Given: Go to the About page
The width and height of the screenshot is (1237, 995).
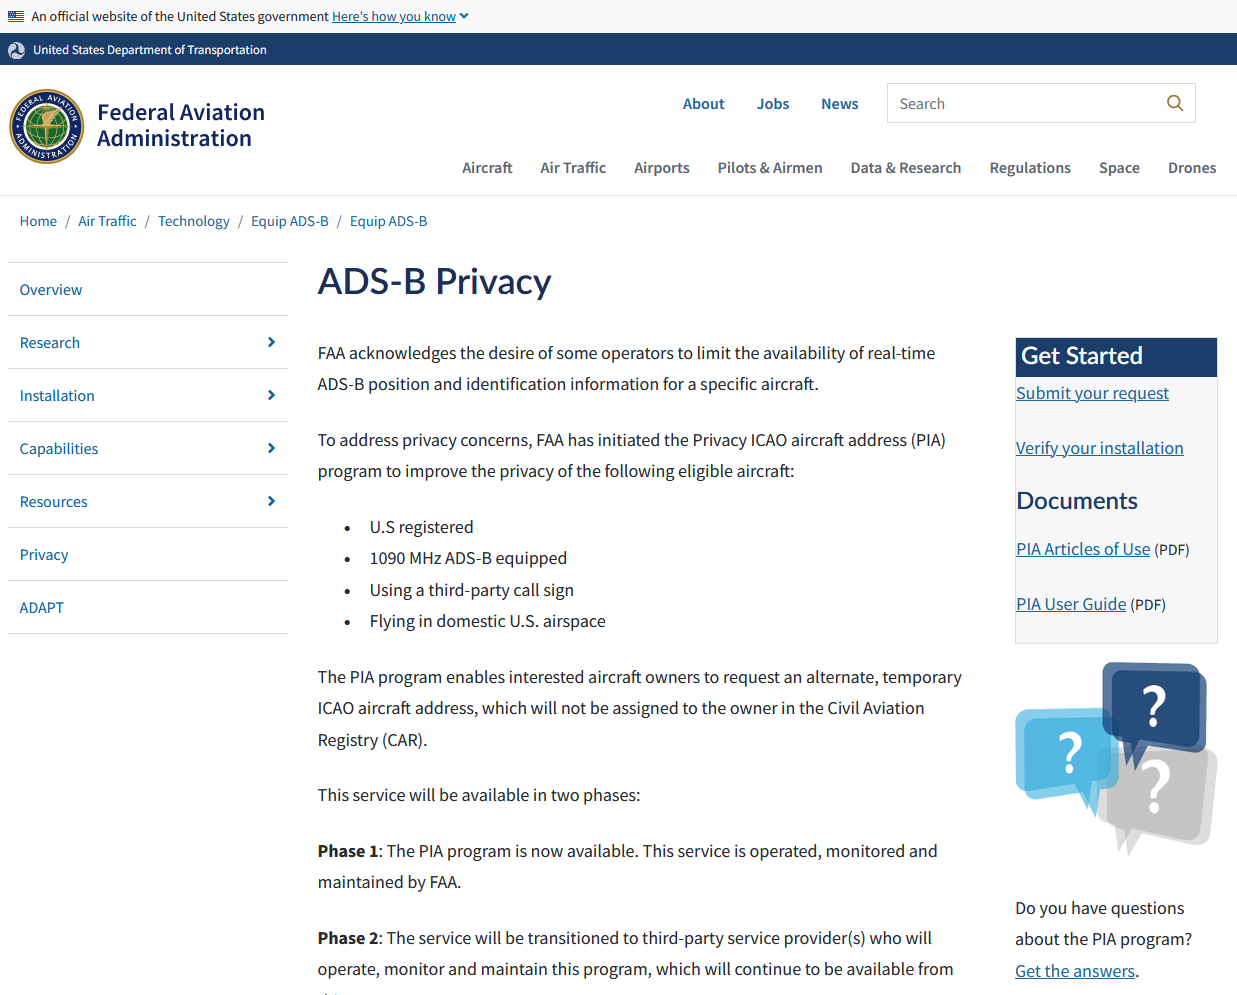Looking at the screenshot, I should tap(704, 104).
